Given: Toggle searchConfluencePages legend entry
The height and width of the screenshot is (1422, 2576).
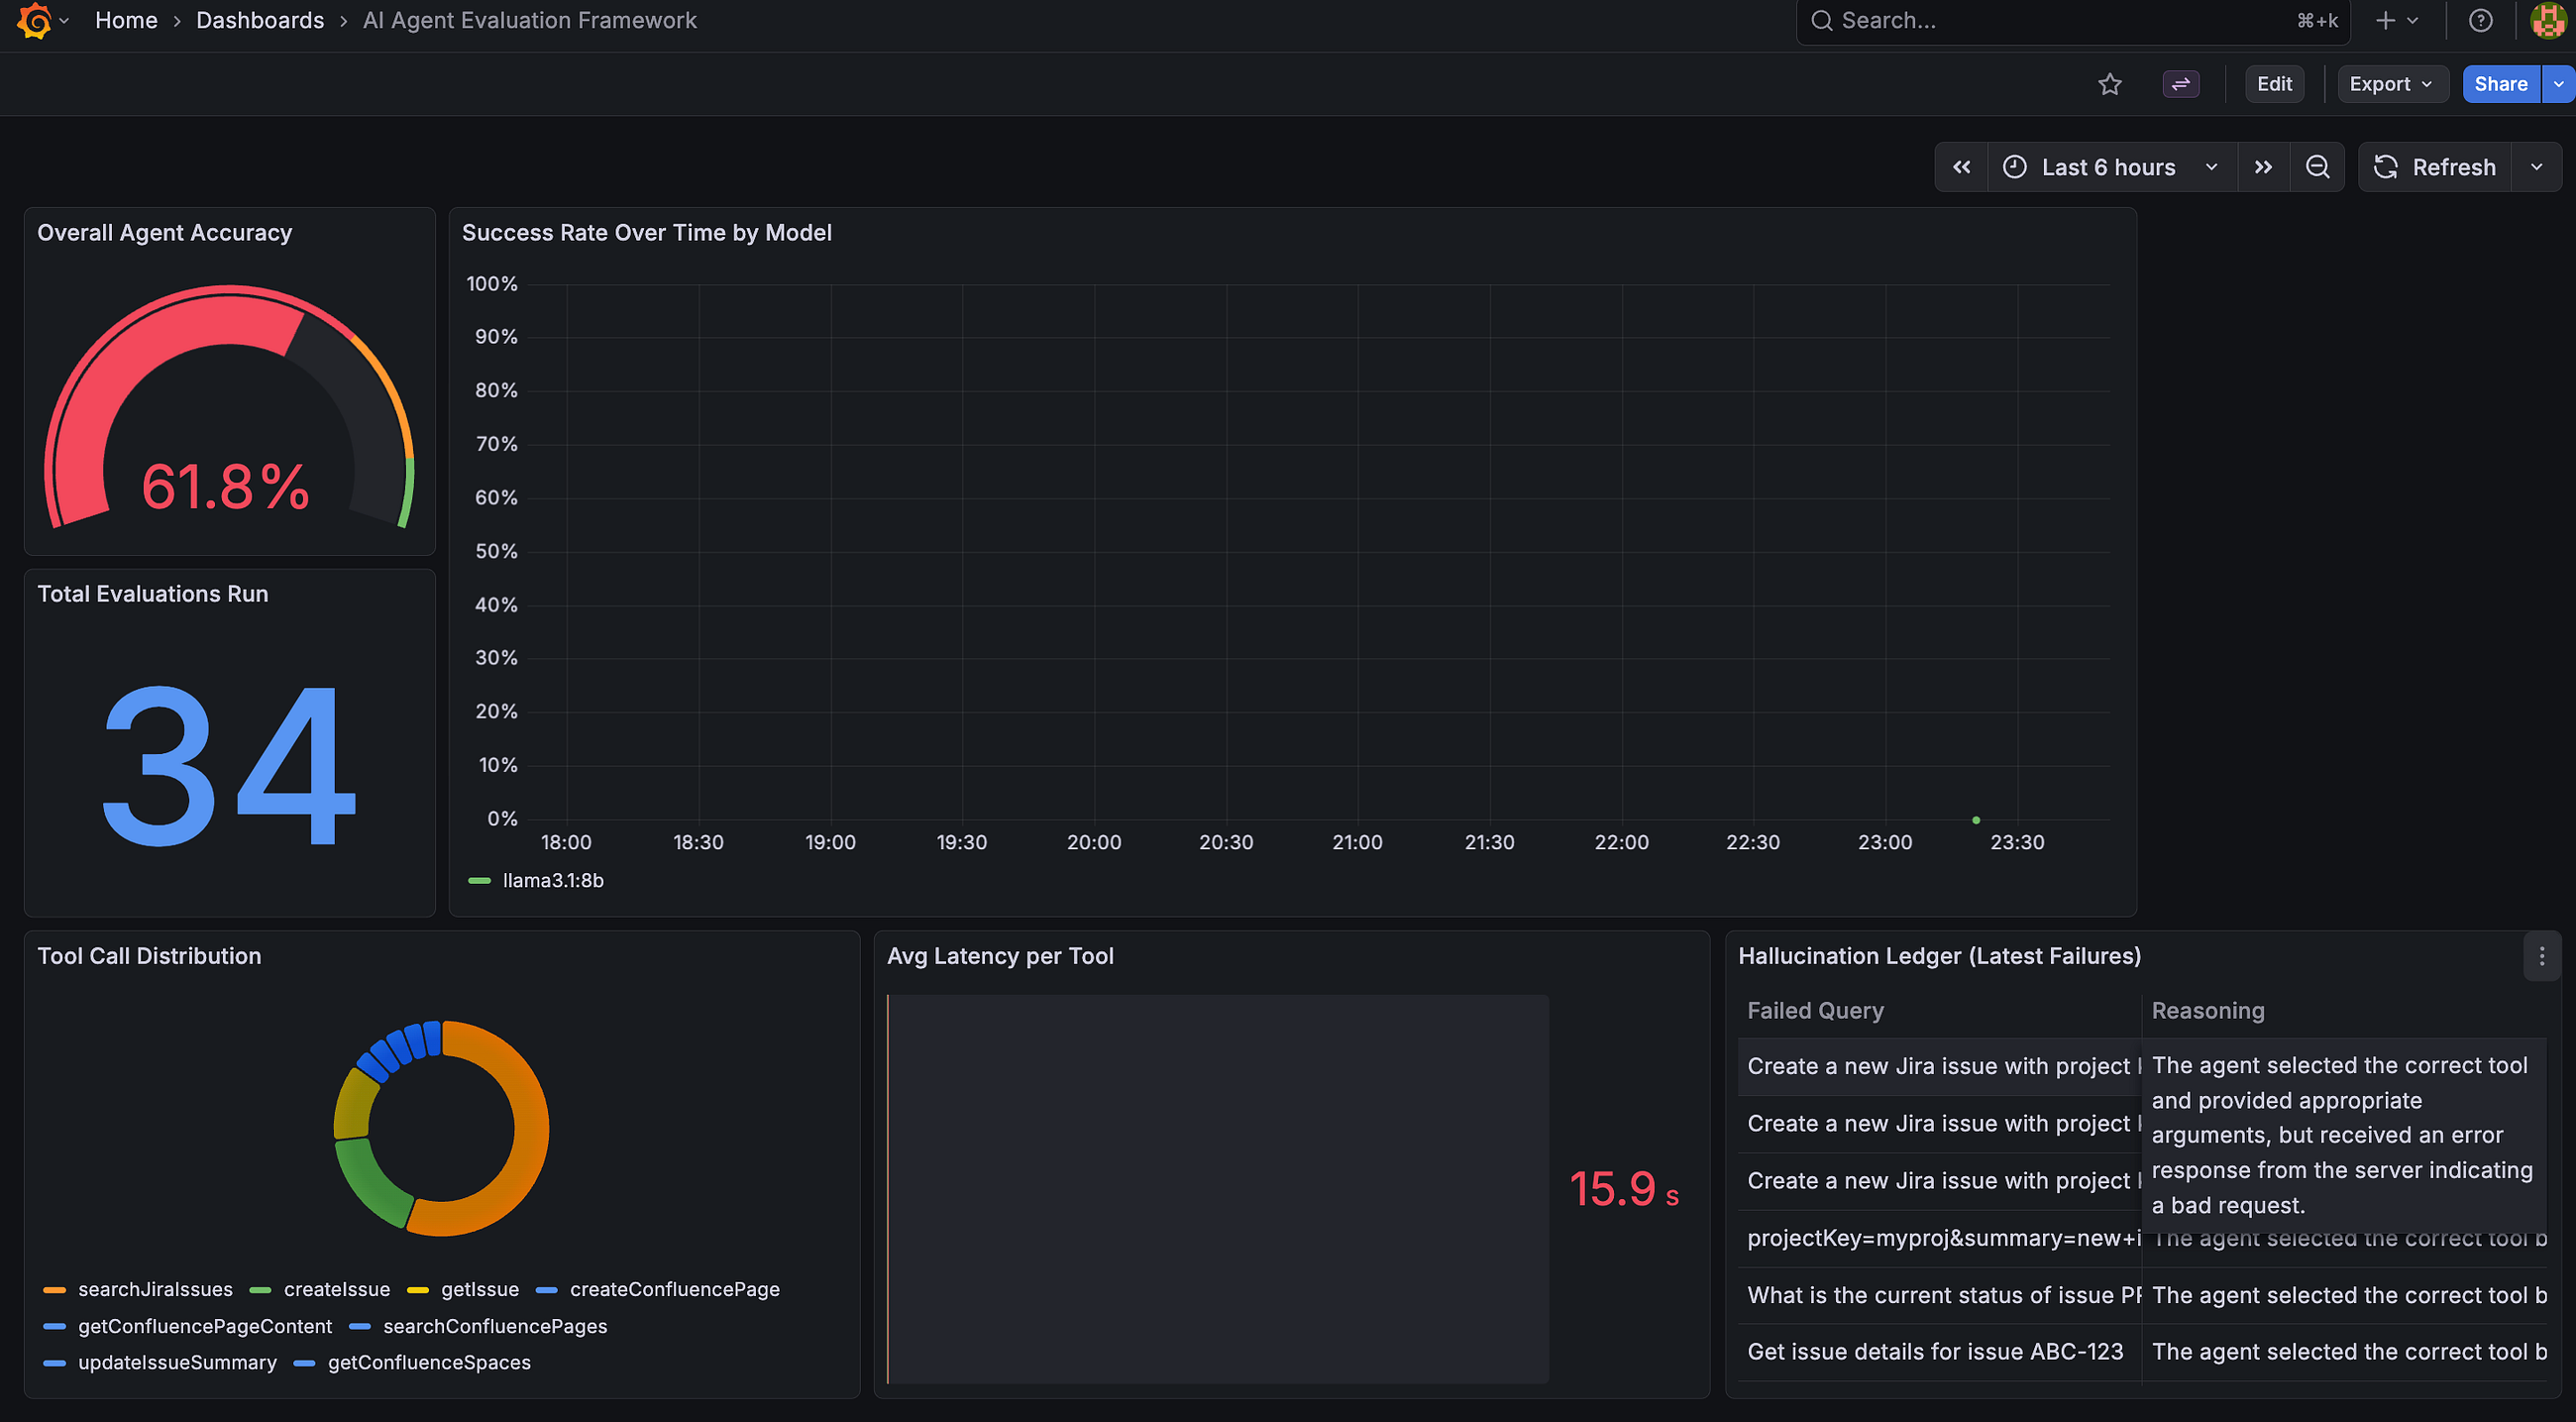Looking at the screenshot, I should pyautogui.click(x=494, y=1326).
